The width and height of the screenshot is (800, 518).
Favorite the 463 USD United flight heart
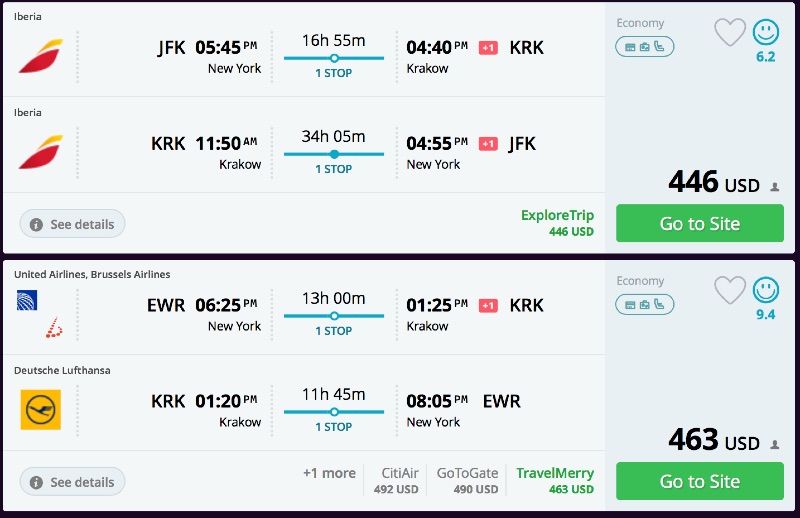pos(730,290)
